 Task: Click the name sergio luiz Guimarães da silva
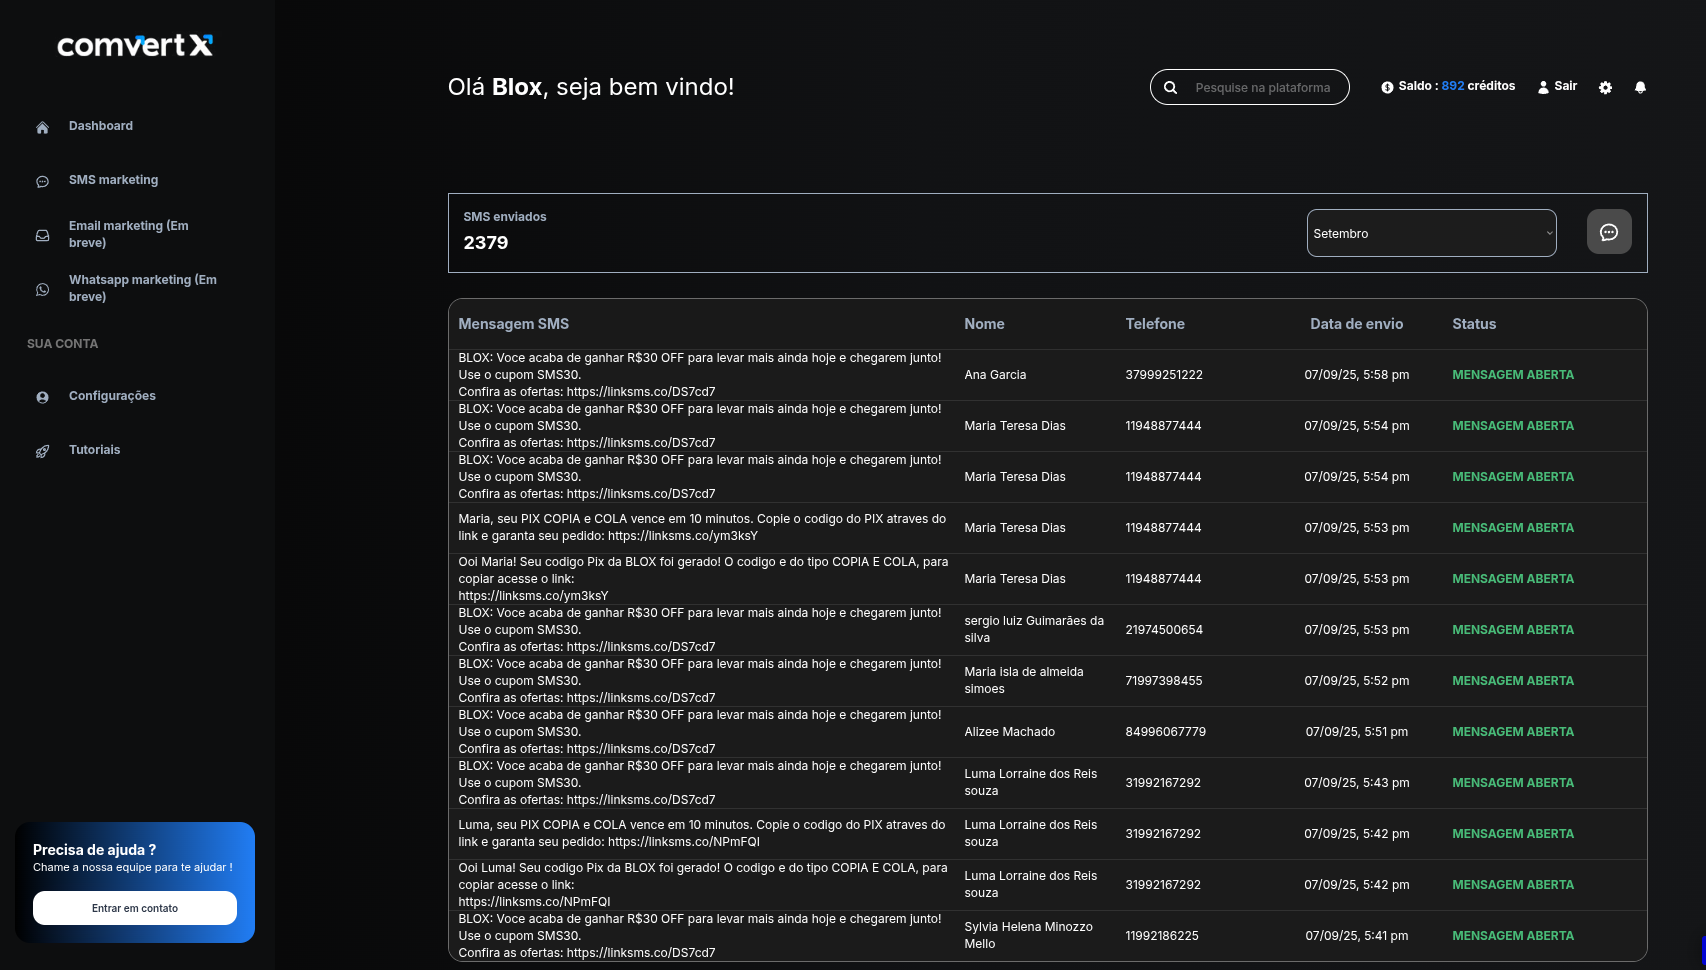(1034, 629)
